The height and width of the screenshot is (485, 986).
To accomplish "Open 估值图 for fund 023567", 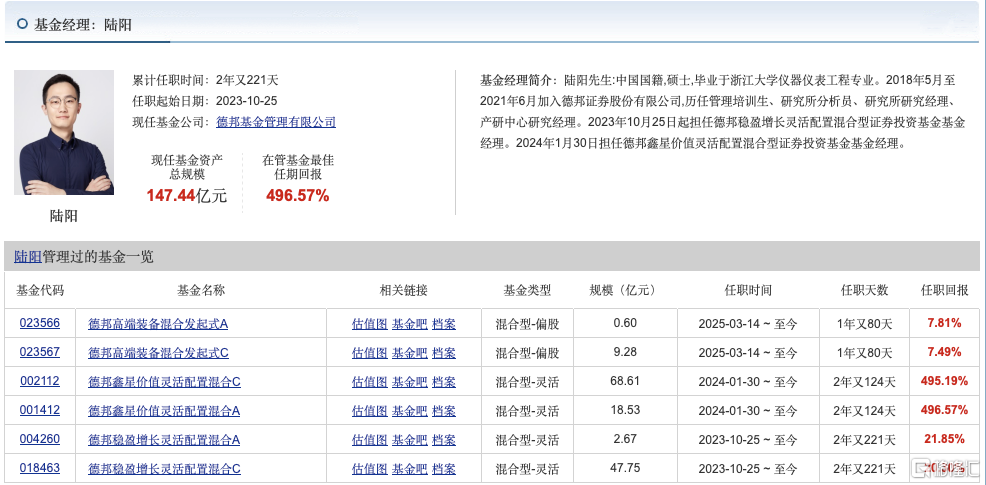I will coord(370,353).
